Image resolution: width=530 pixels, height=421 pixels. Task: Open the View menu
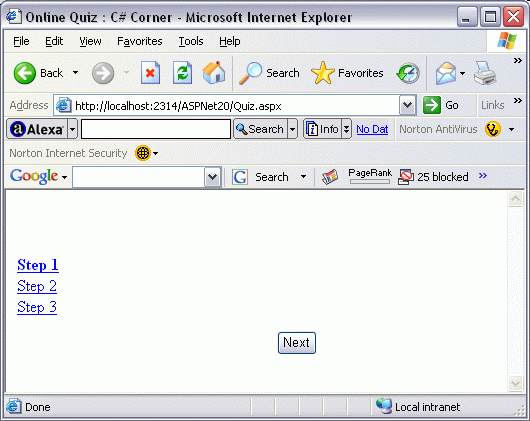90,41
